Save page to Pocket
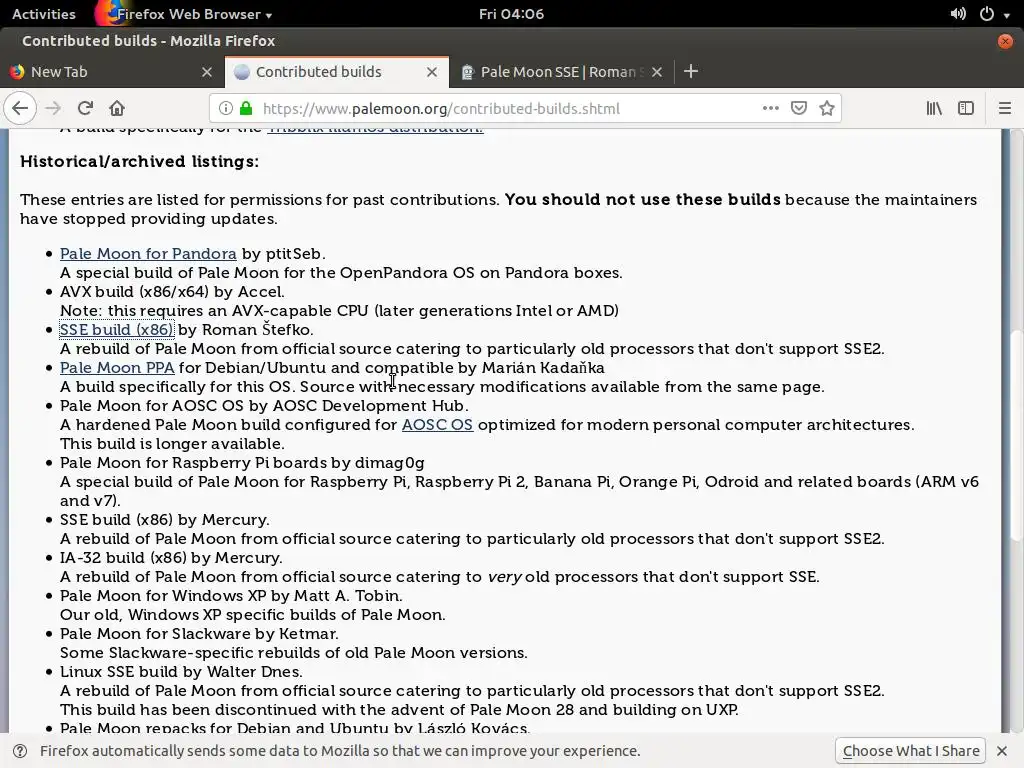1024x768 pixels. pyautogui.click(x=799, y=108)
